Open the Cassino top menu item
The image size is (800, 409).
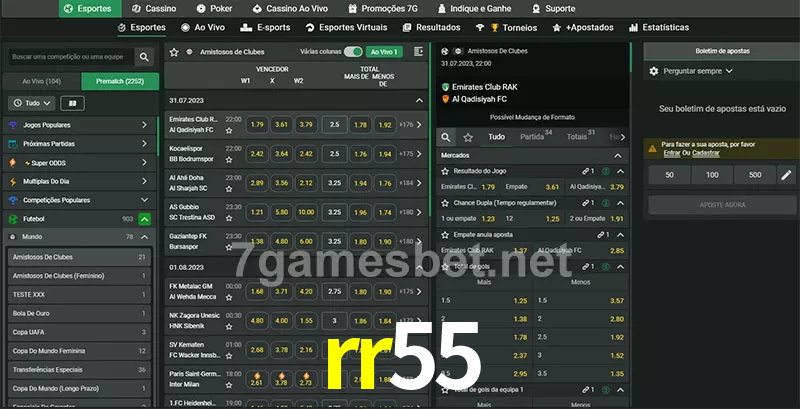[x=153, y=8]
